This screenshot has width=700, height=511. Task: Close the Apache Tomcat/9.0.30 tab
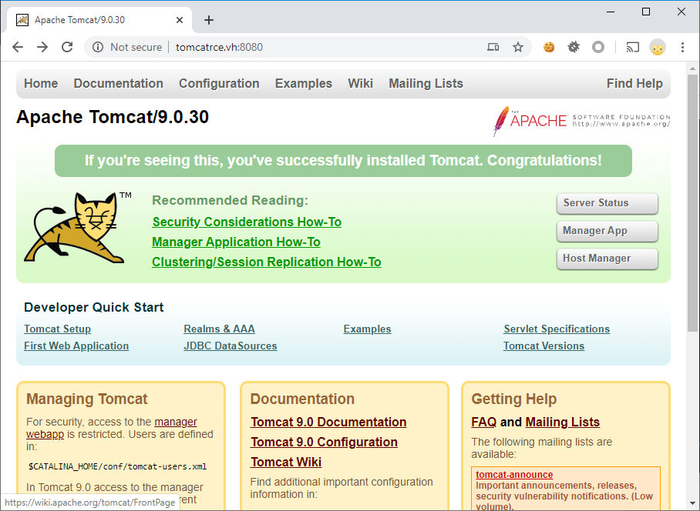pyautogui.click(x=179, y=20)
